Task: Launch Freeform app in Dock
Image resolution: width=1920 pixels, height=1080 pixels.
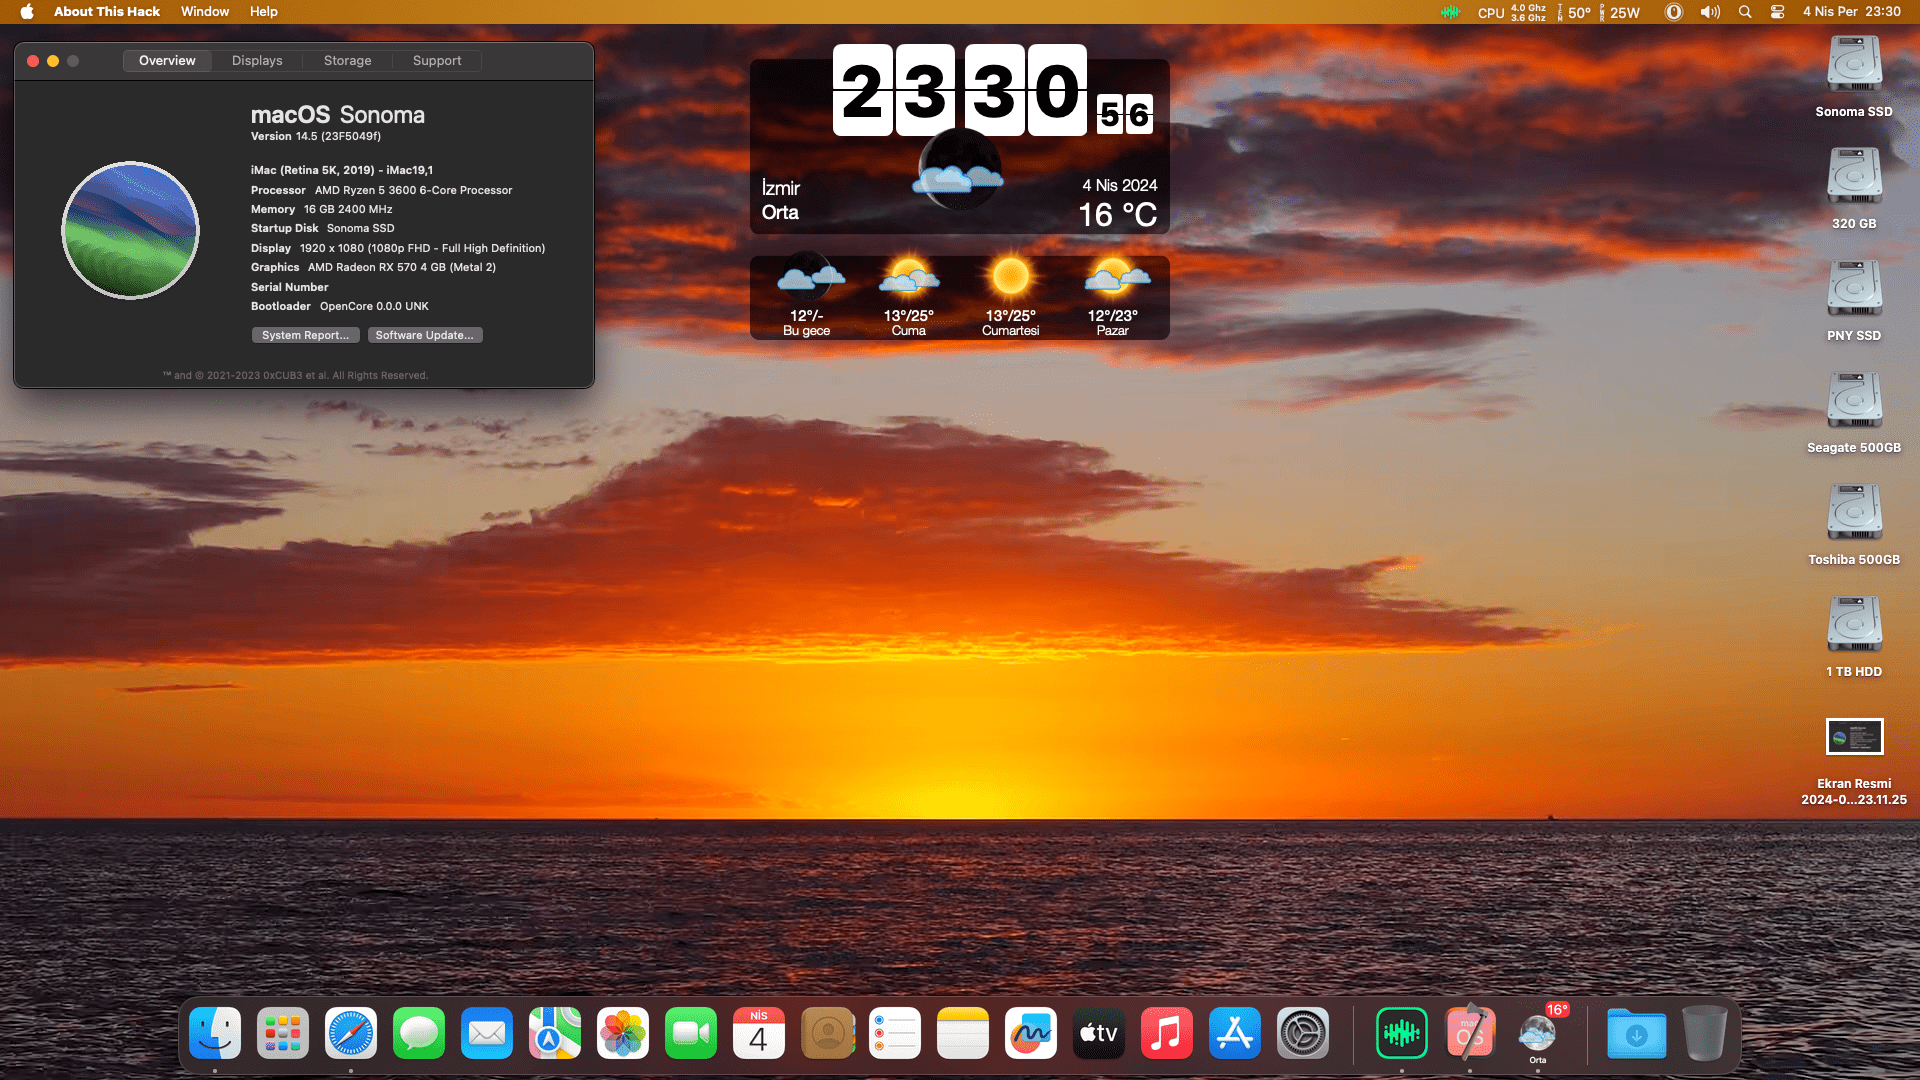Action: pyautogui.click(x=1031, y=1033)
